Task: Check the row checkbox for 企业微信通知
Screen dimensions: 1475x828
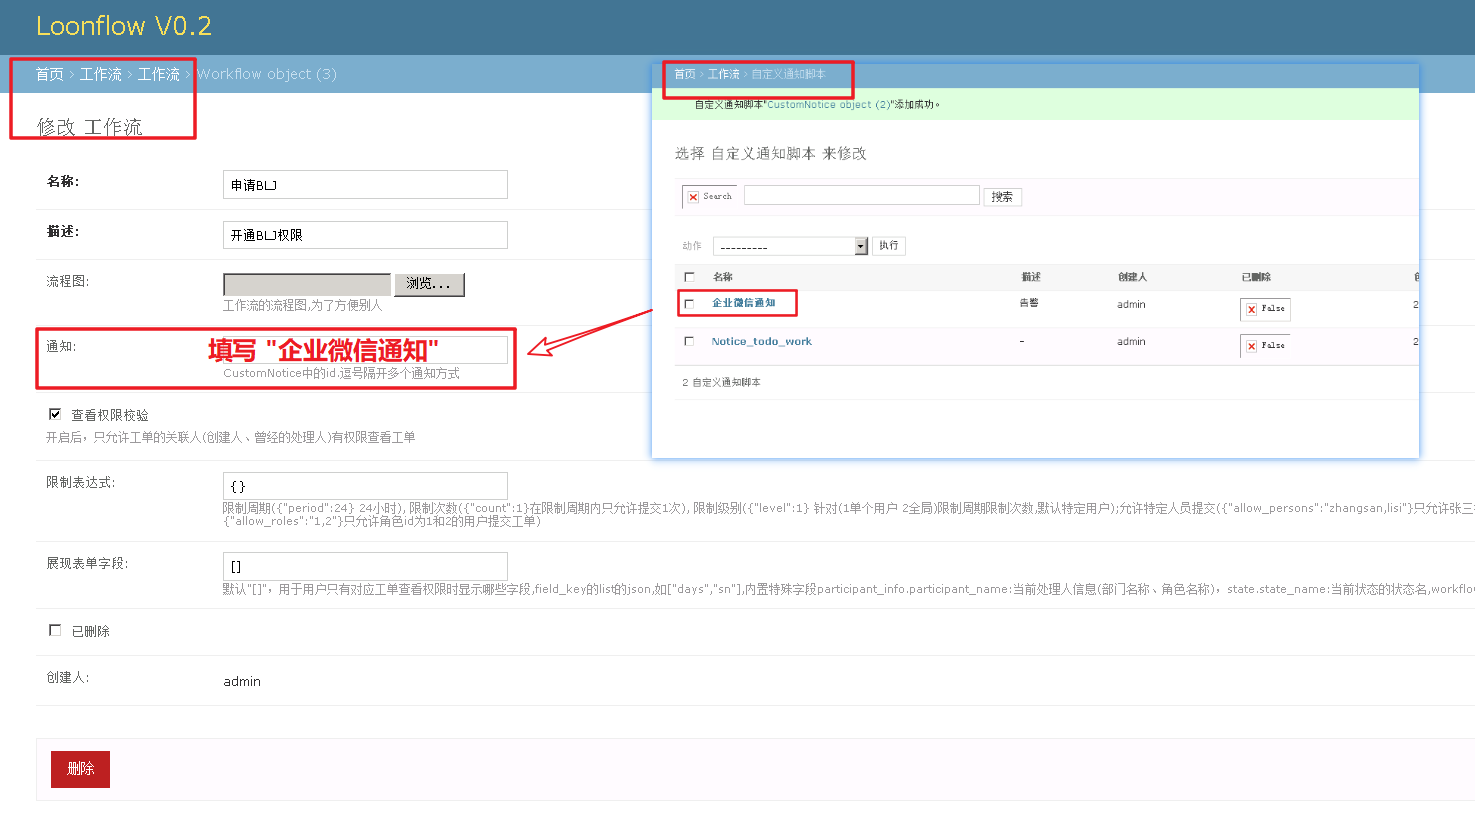Action: [687, 302]
